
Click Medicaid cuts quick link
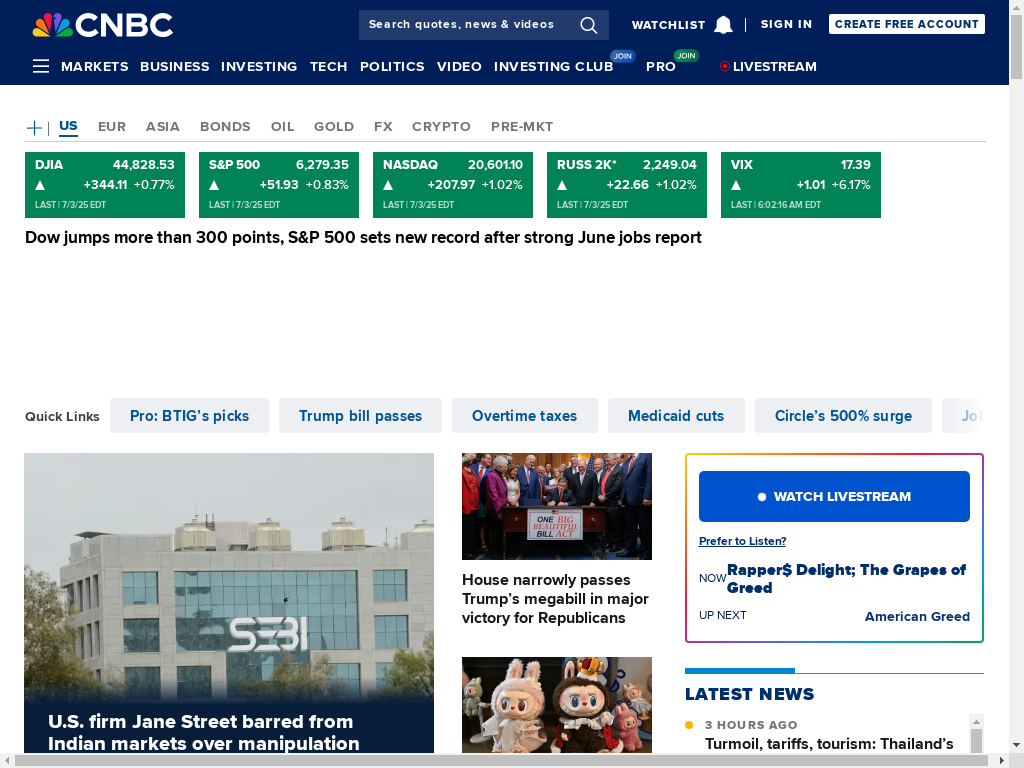point(676,415)
